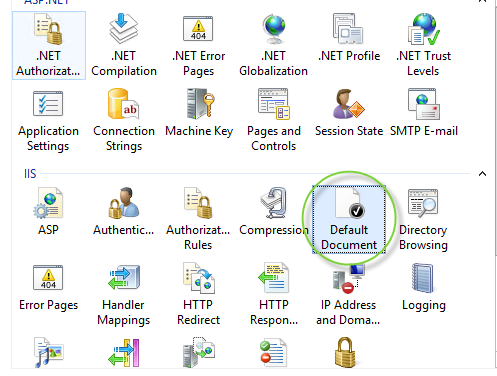Click the IIS group heading

(x=30, y=174)
